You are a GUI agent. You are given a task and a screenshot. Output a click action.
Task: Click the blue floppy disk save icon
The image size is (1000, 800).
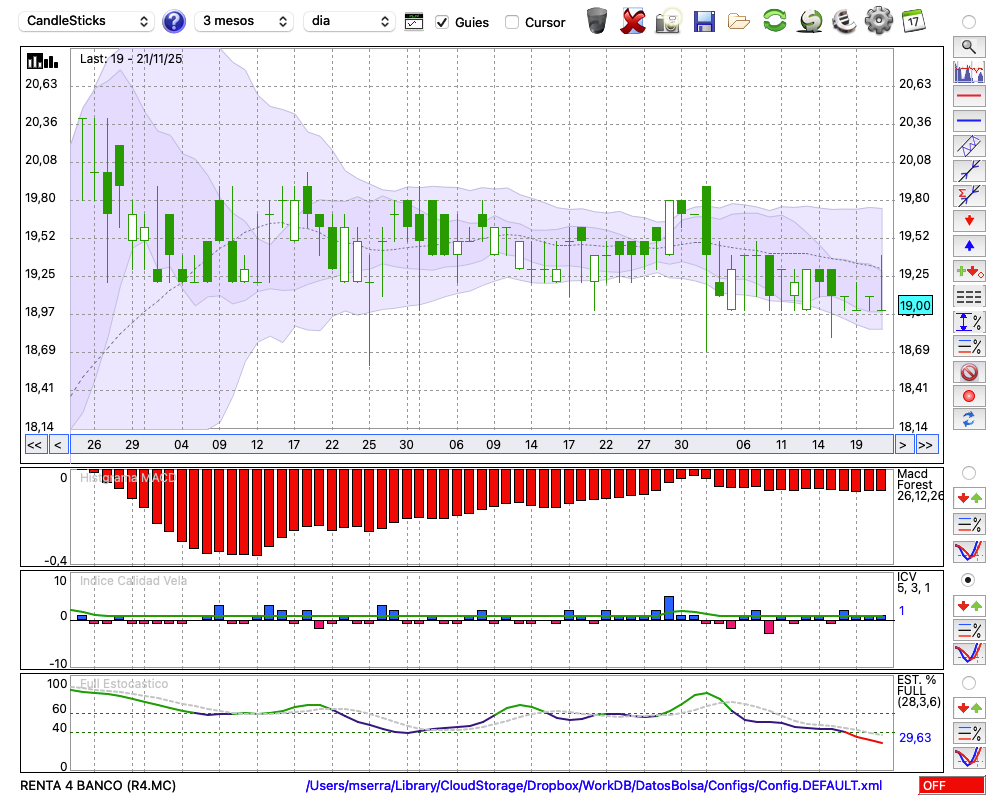[x=704, y=20]
